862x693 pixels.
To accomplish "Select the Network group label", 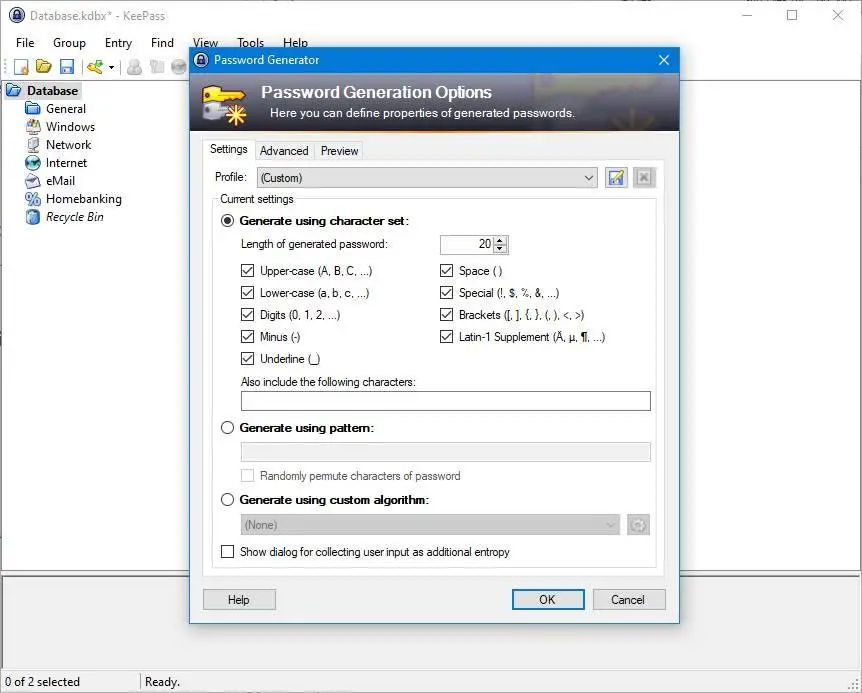I will (68, 145).
